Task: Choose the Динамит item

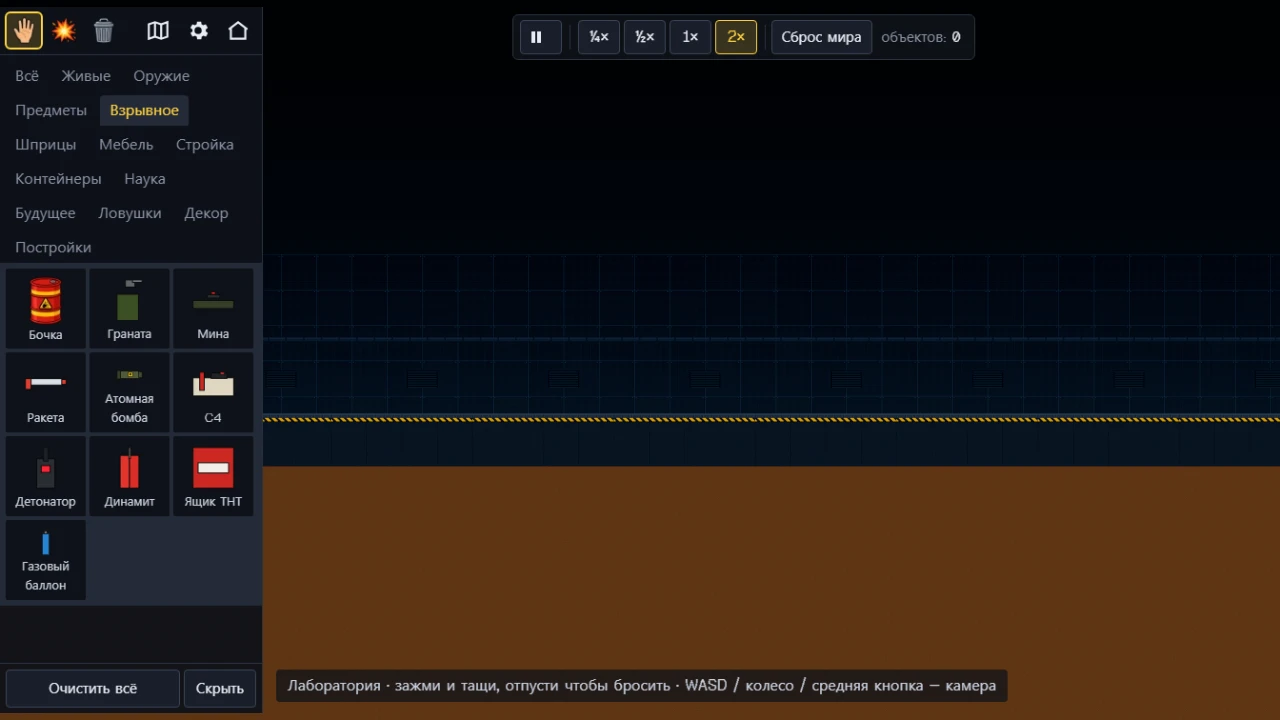Action: tap(130, 476)
